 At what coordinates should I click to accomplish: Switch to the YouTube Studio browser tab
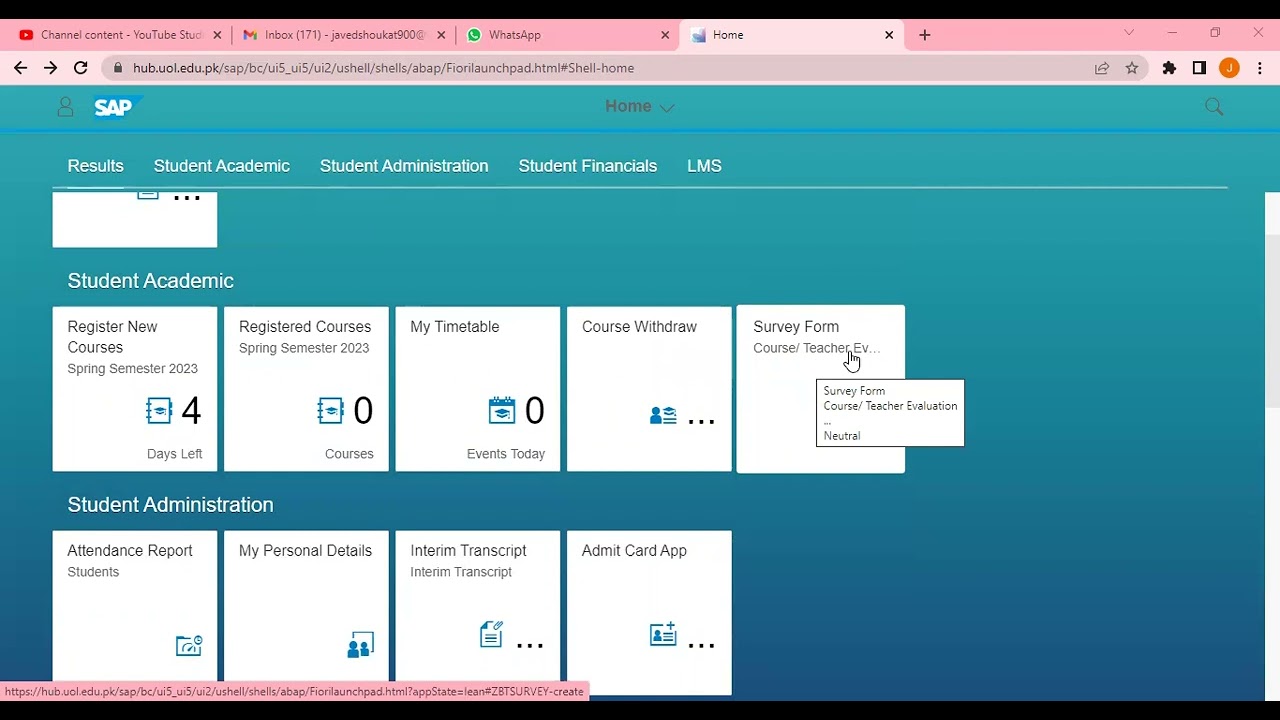[119, 35]
